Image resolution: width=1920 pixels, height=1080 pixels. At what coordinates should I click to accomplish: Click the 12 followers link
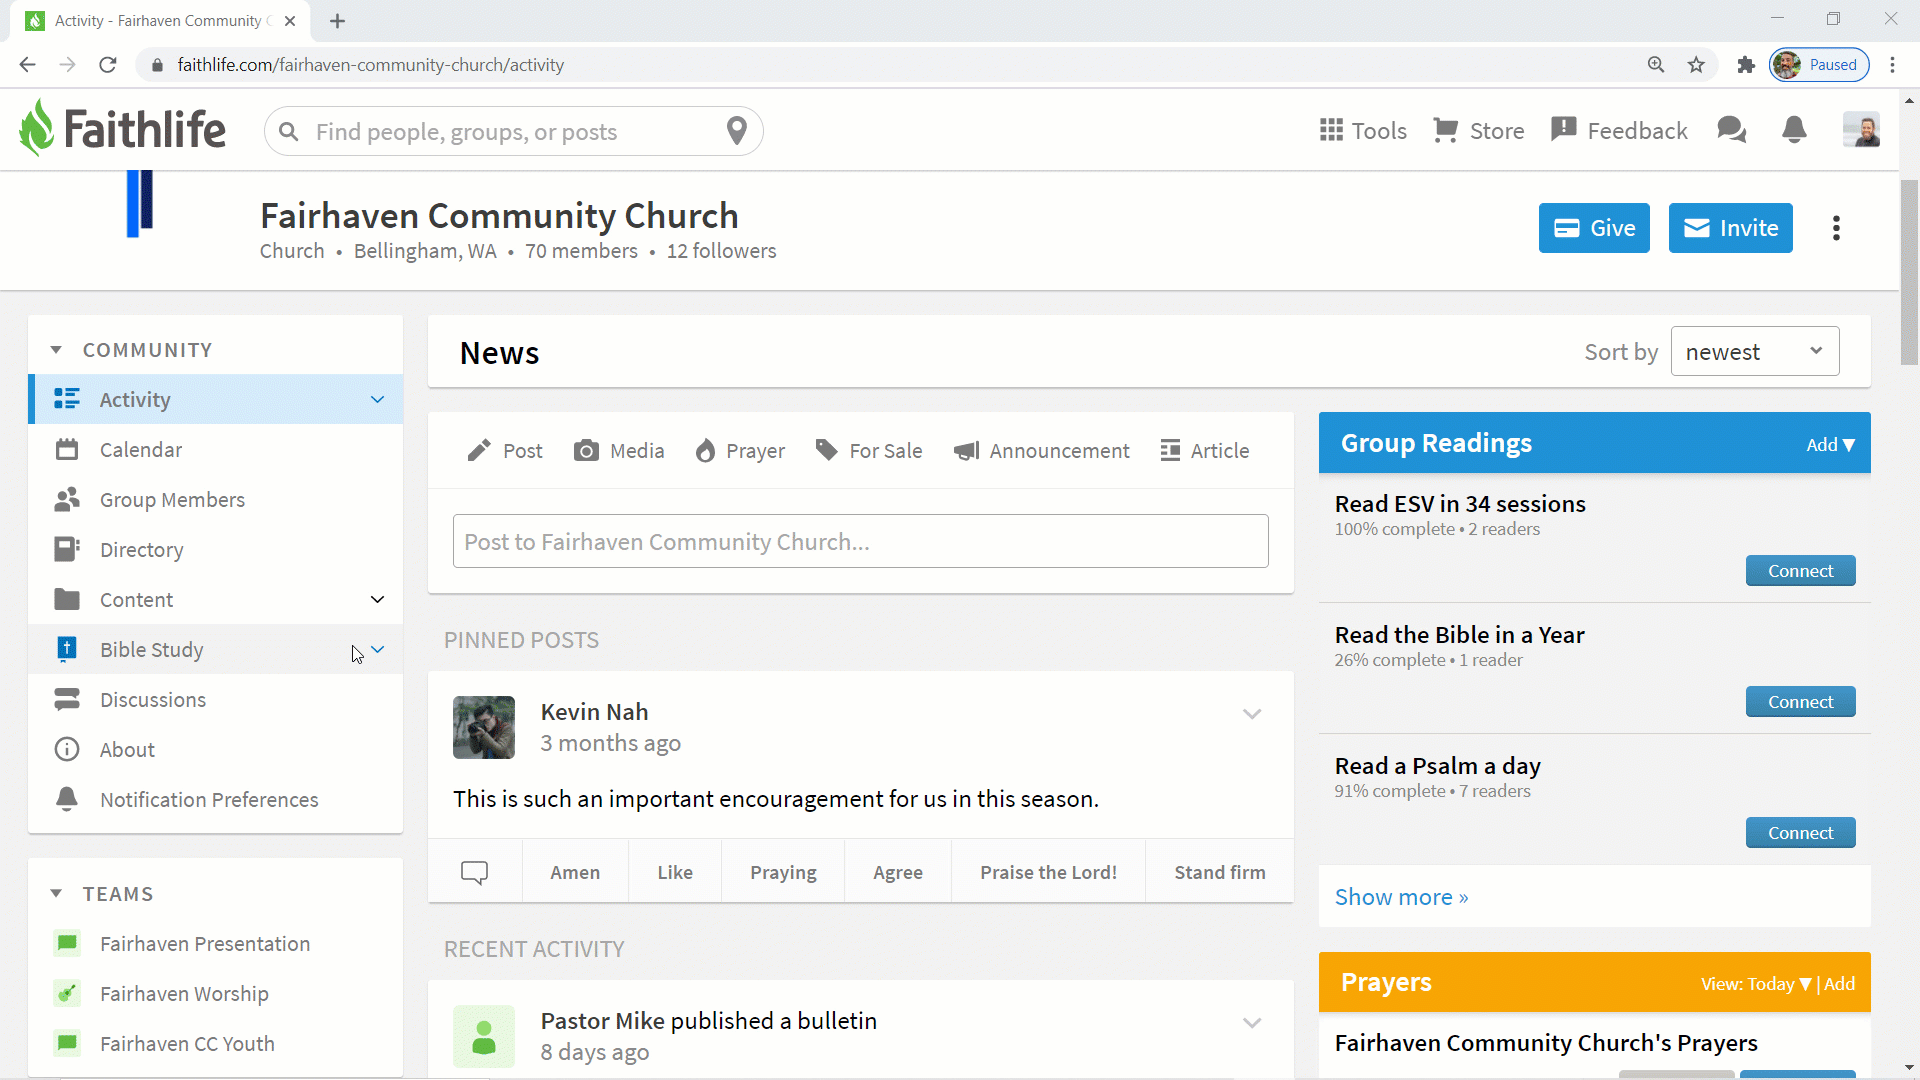[x=721, y=251]
